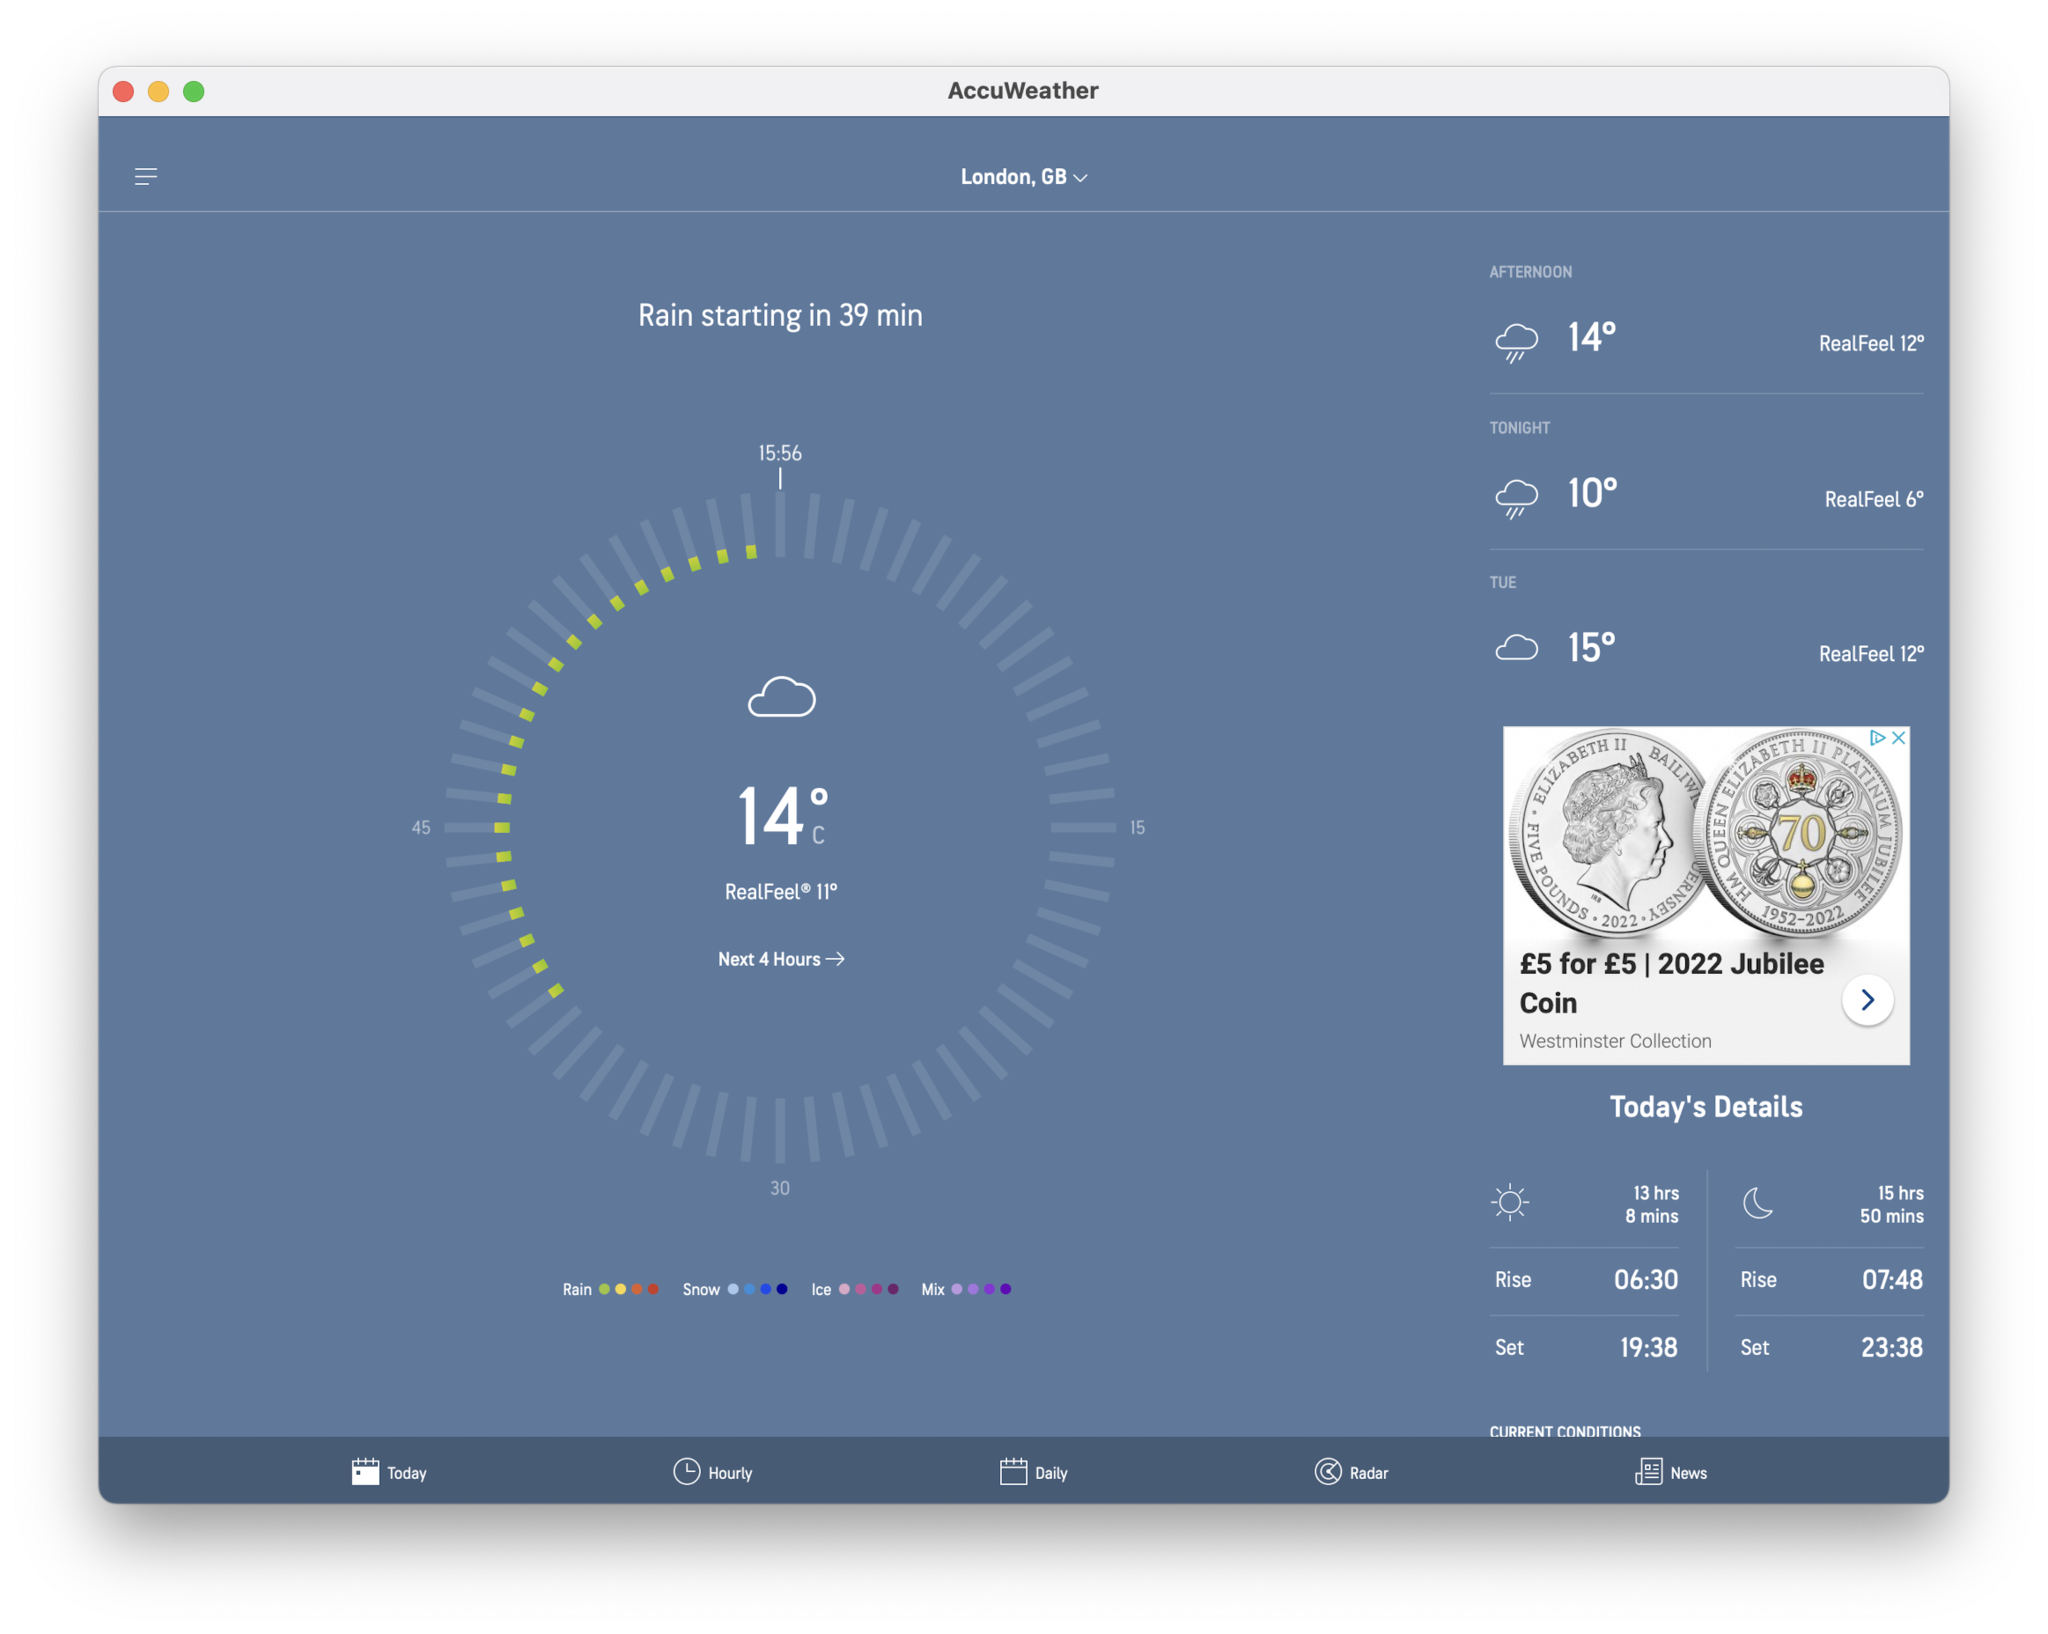Screen dimensions: 2048x1634
Task: Switch to the Today tab
Action: coord(390,1472)
